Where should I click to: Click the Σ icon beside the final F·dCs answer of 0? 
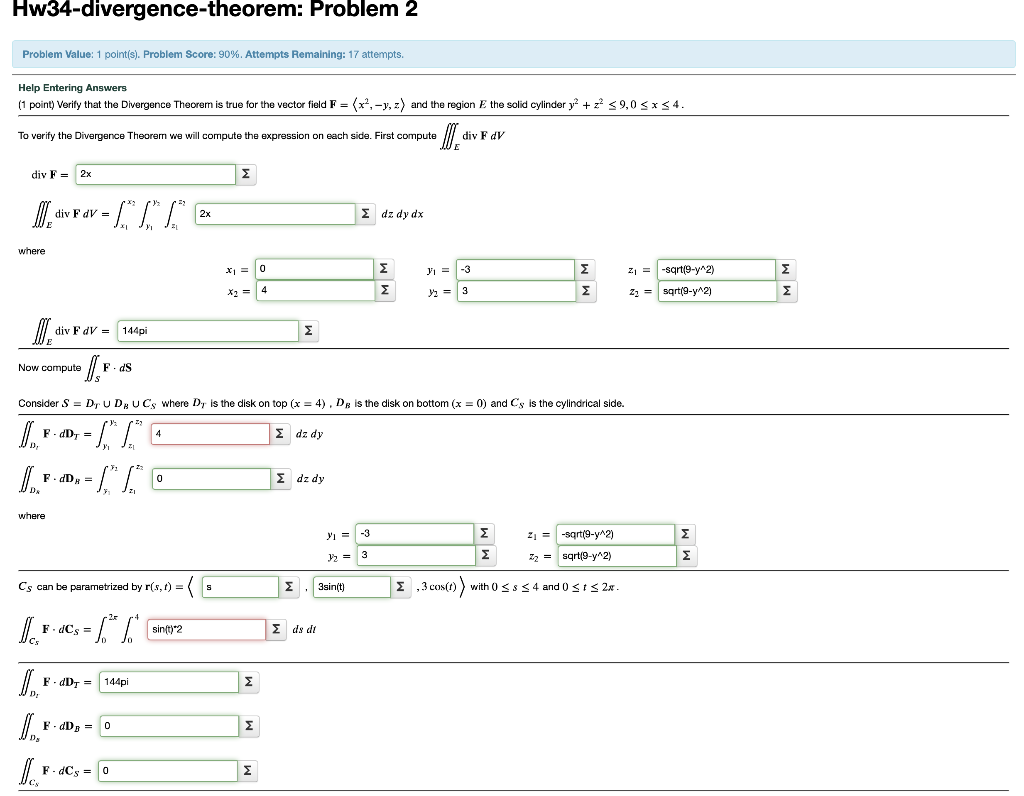247,771
